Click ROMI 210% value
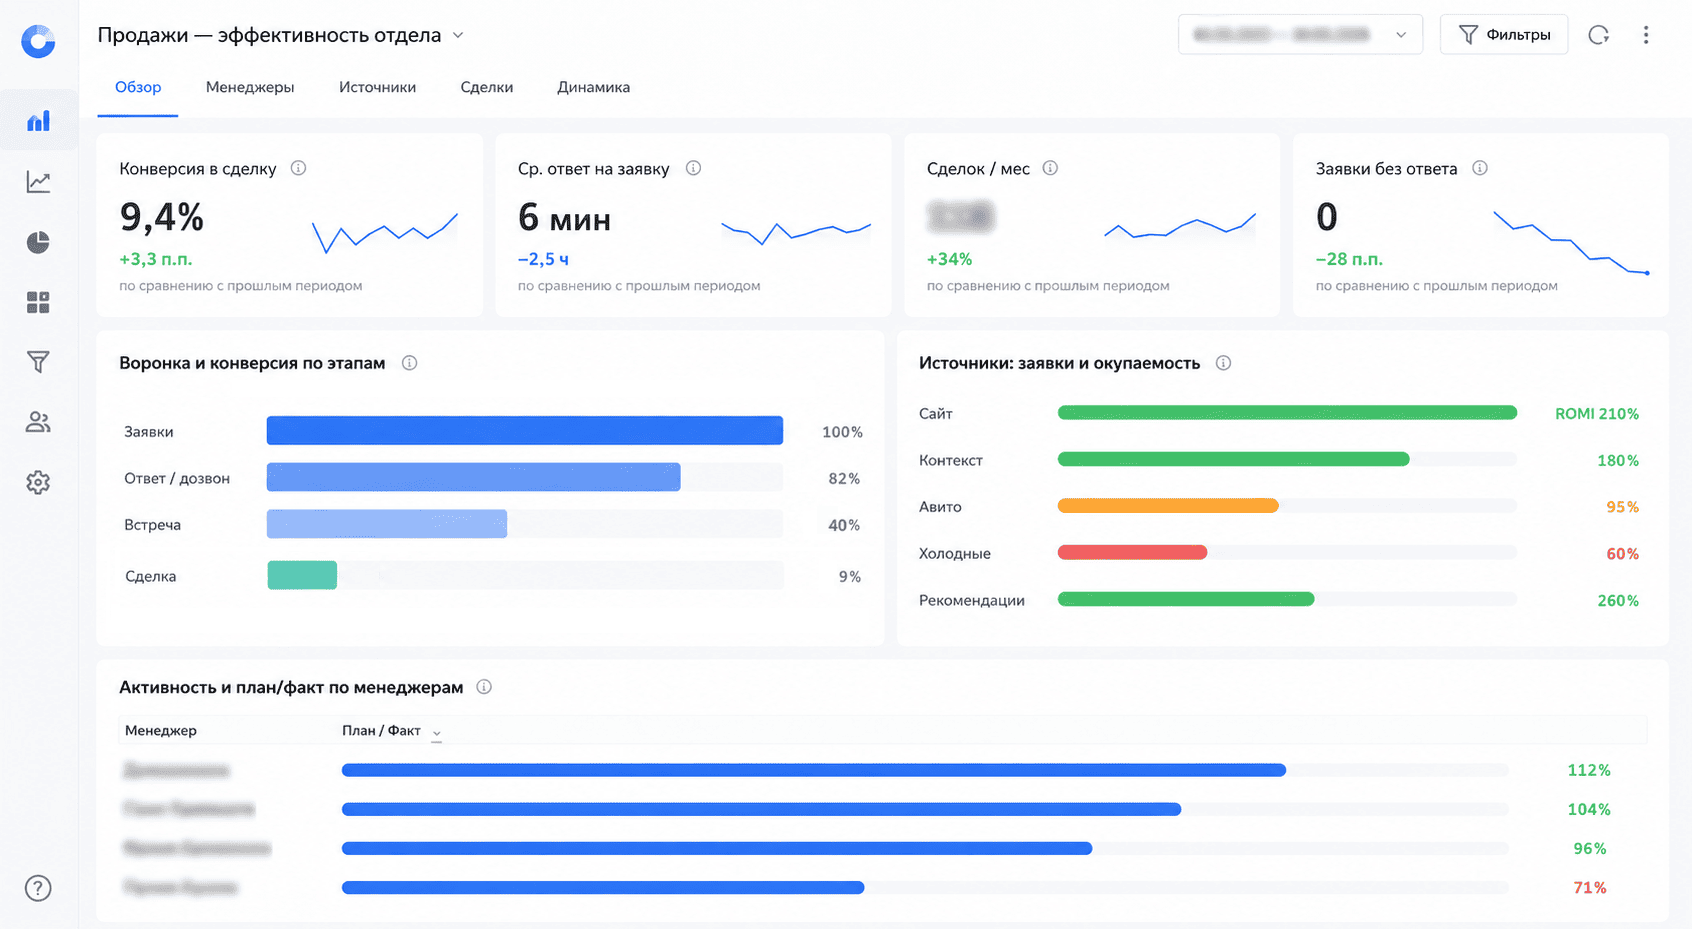The height and width of the screenshot is (929, 1692). coord(1597,413)
